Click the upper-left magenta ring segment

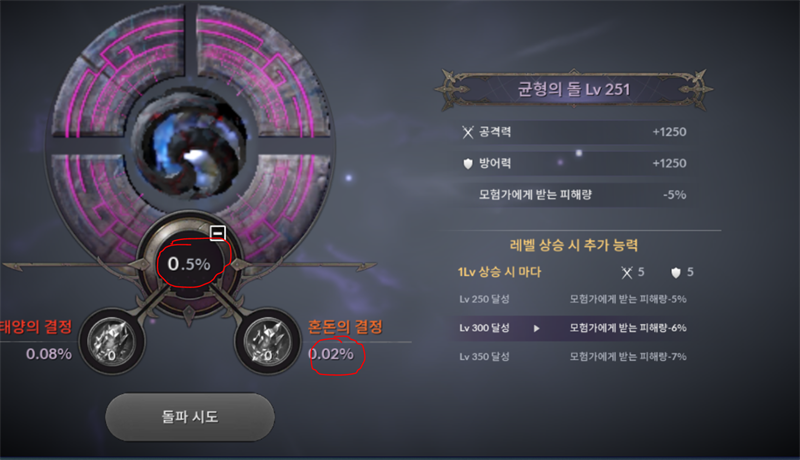tap(119, 71)
